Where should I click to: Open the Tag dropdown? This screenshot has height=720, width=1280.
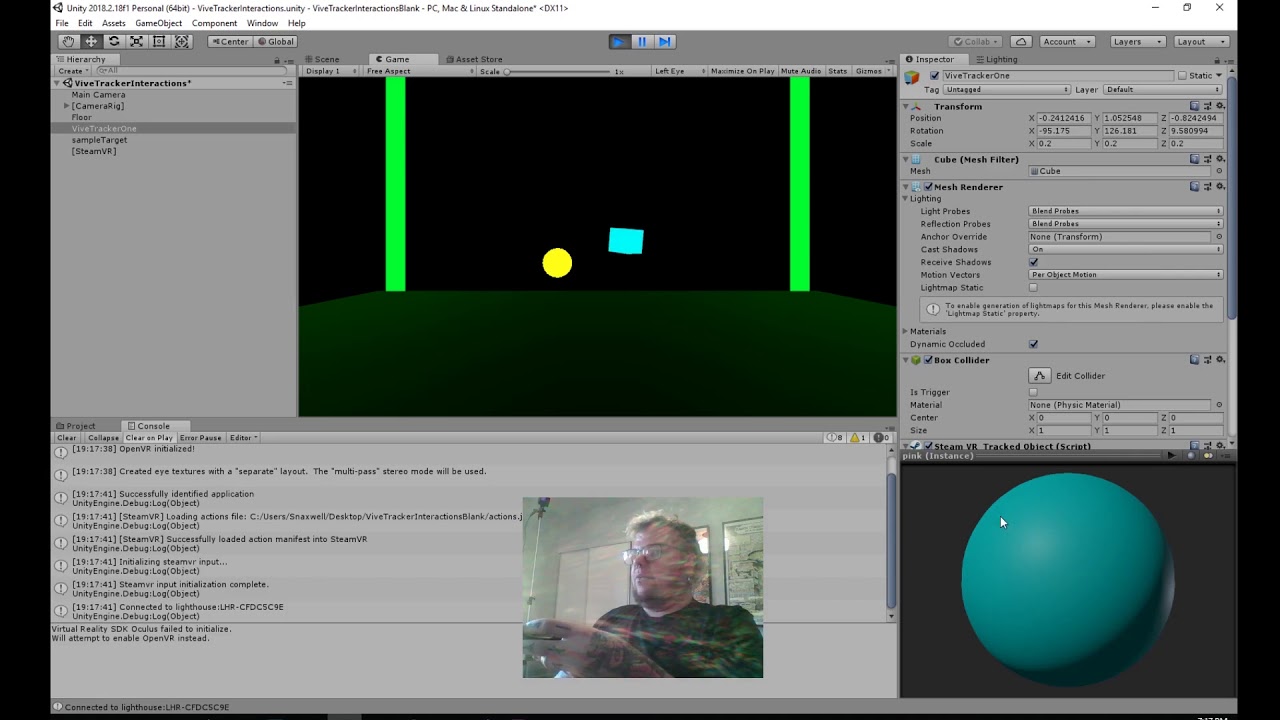click(x=1007, y=90)
